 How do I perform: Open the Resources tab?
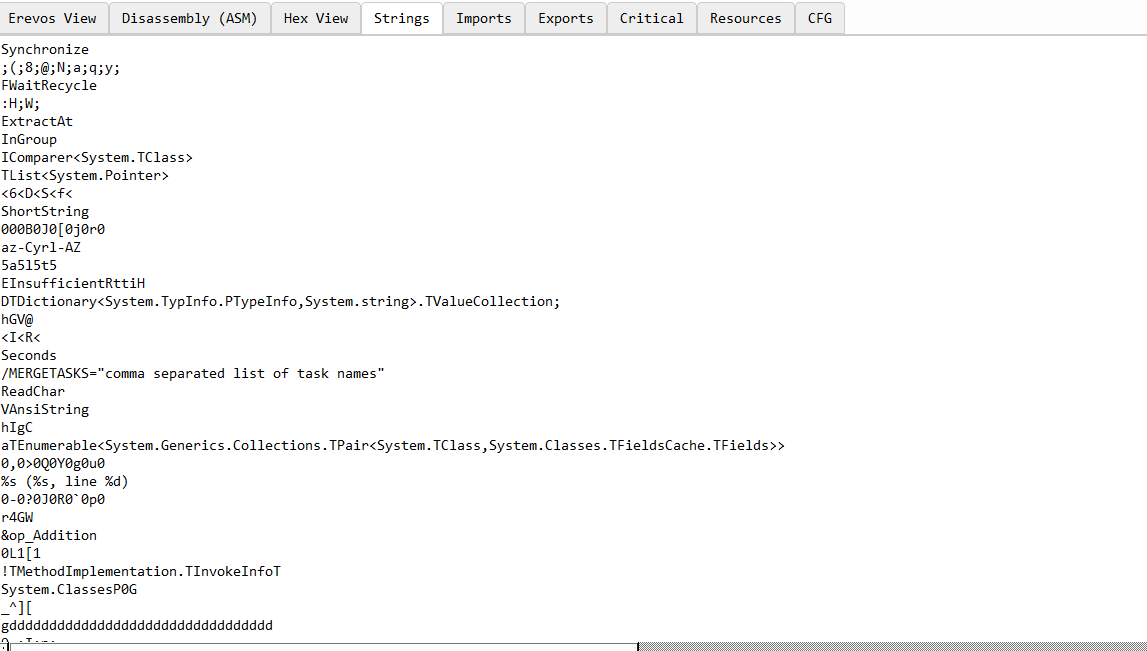[x=745, y=18]
